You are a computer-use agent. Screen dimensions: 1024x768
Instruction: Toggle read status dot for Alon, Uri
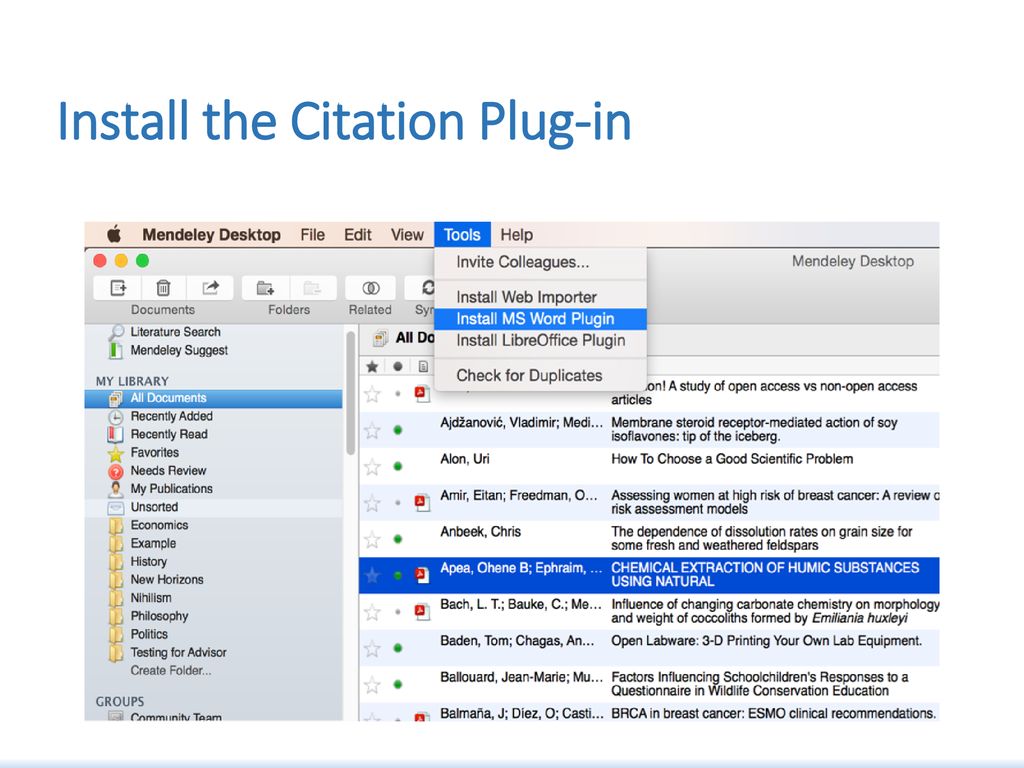click(398, 466)
